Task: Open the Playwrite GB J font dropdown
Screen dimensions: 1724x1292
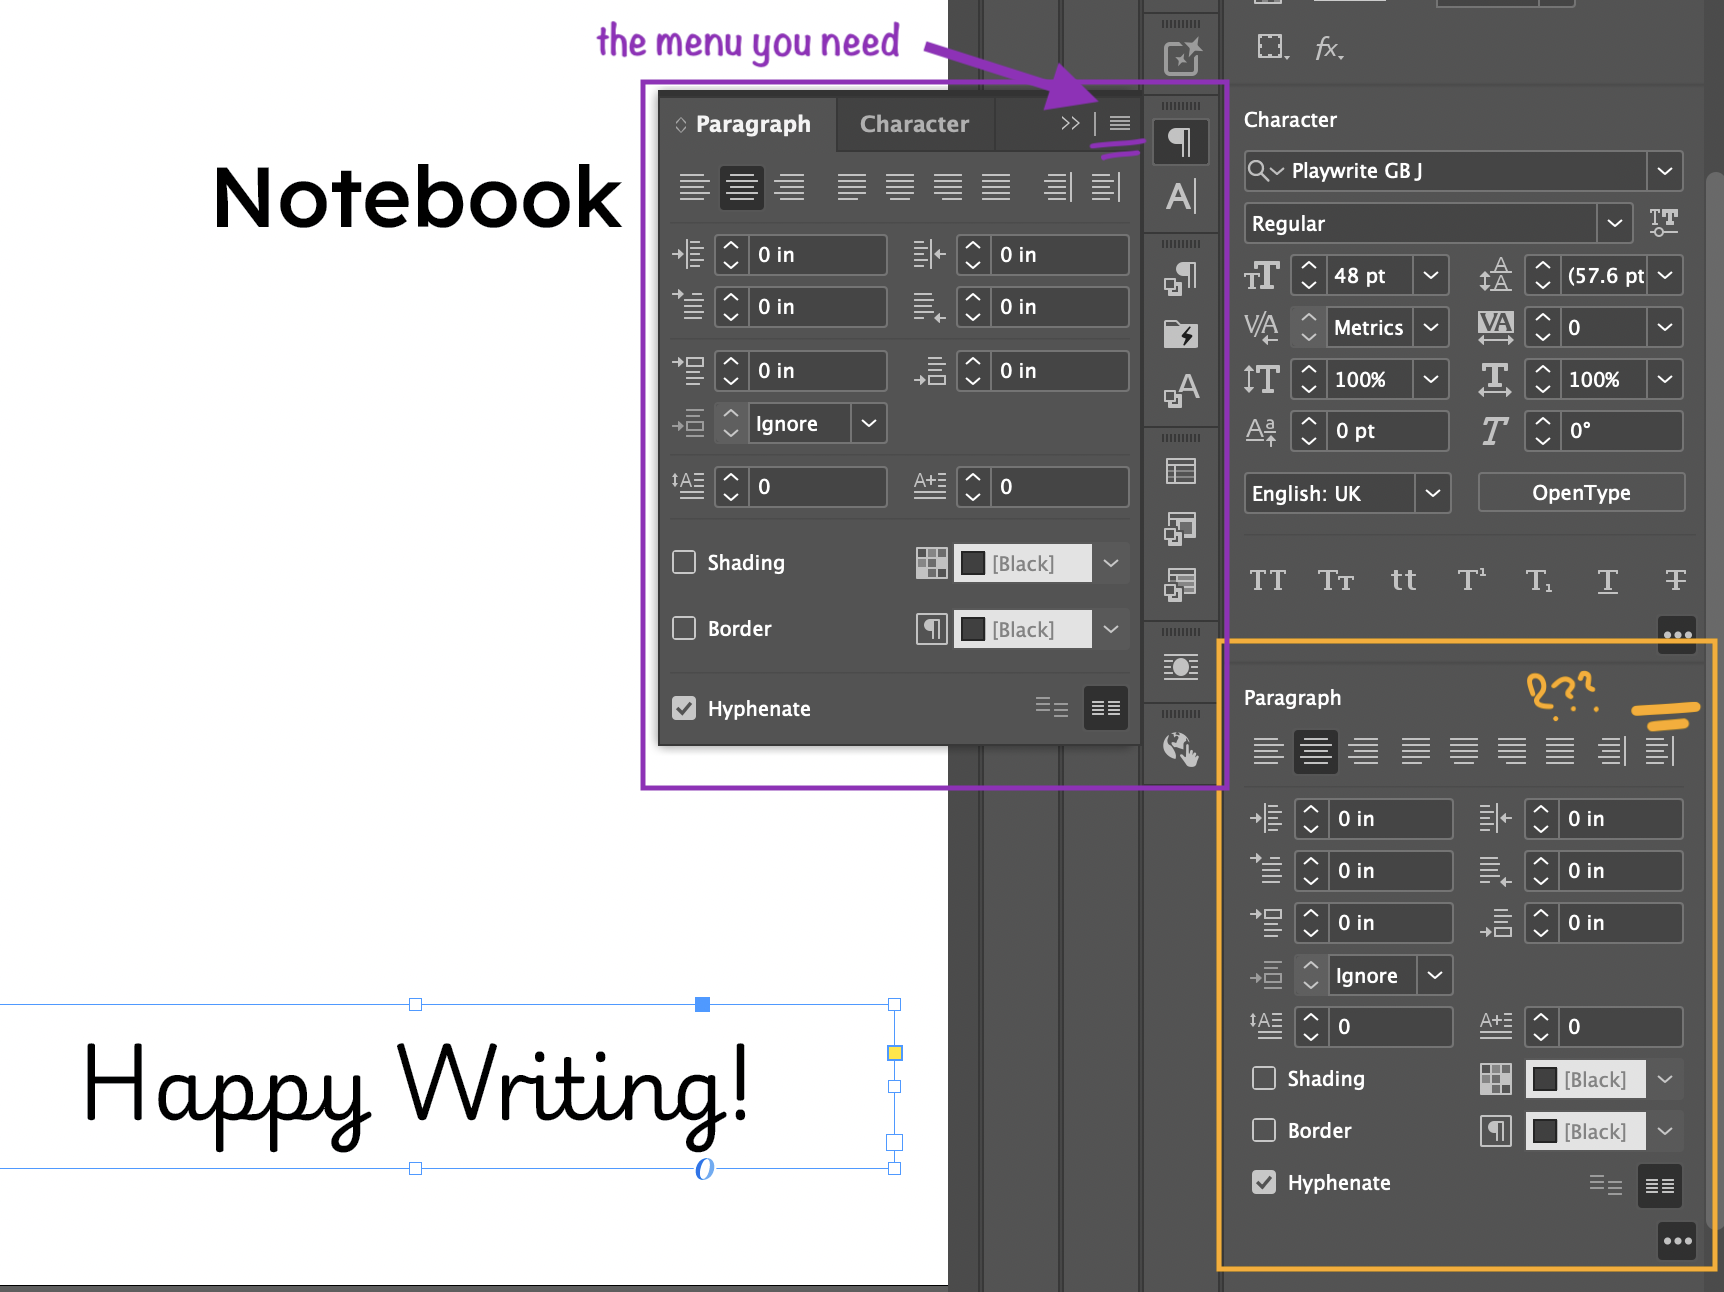Action: (x=1665, y=171)
